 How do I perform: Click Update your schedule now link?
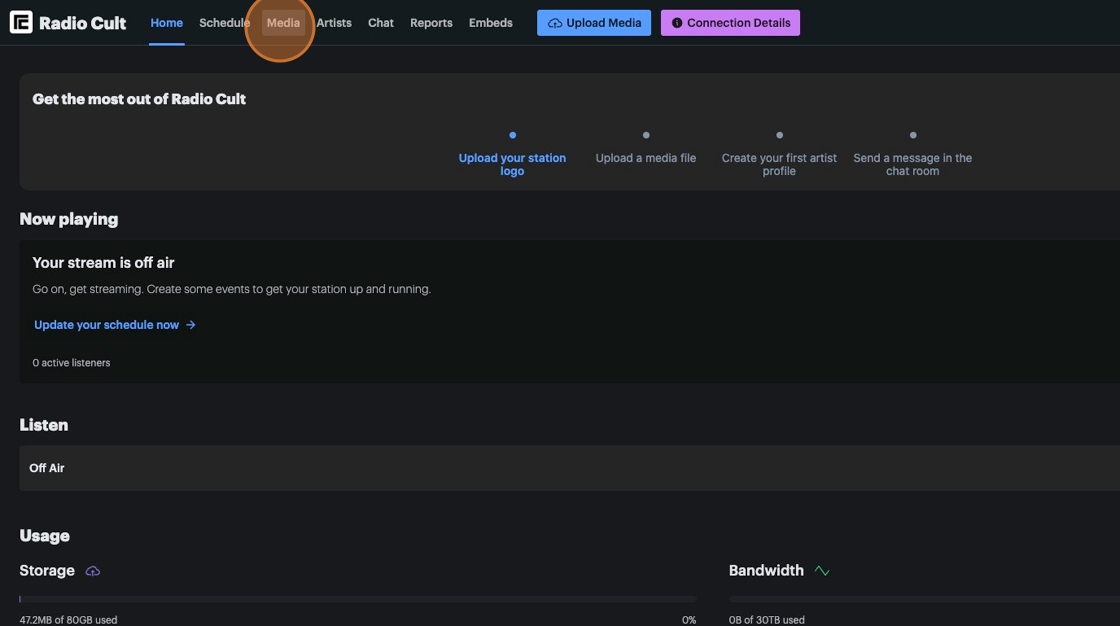pos(114,324)
